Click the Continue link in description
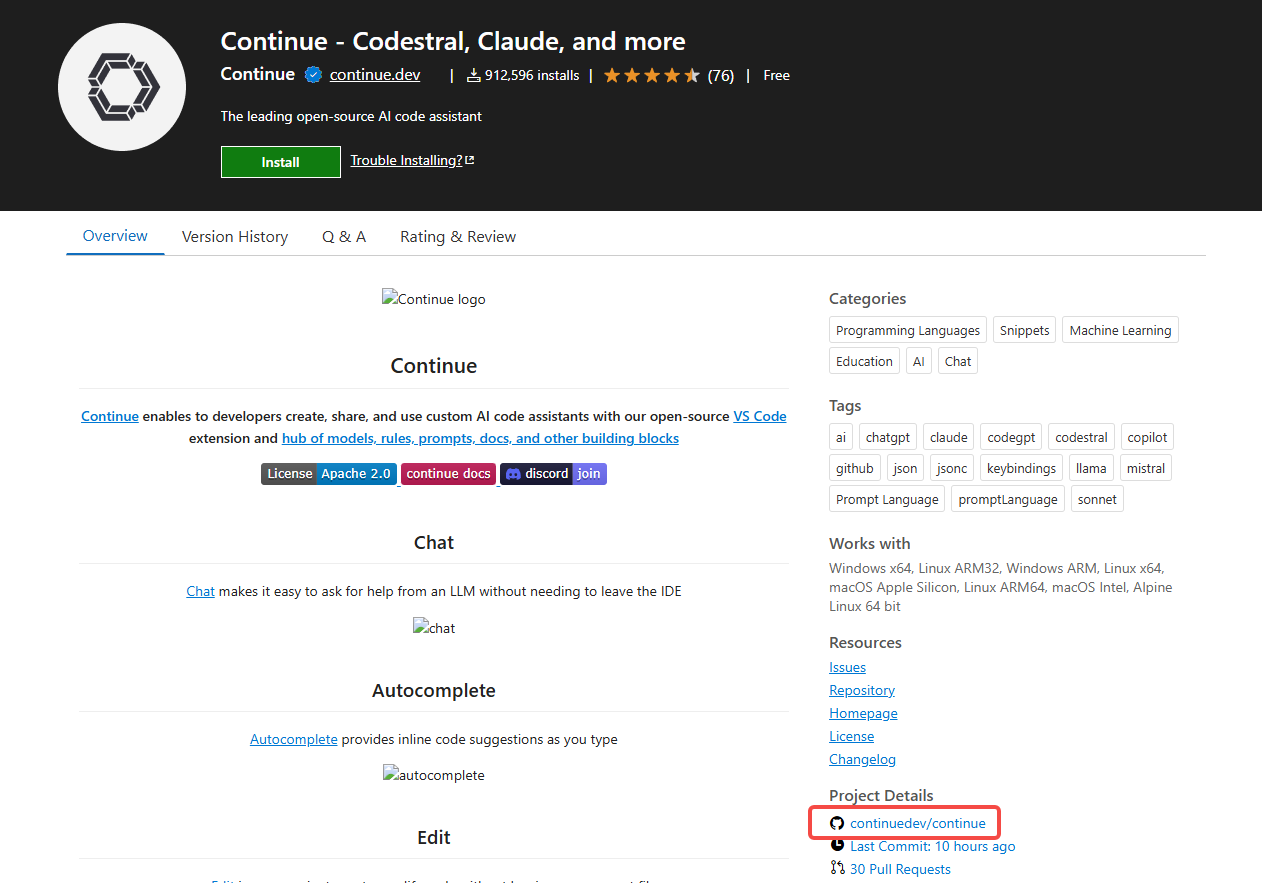This screenshot has width=1262, height=883. pyautogui.click(x=110, y=416)
